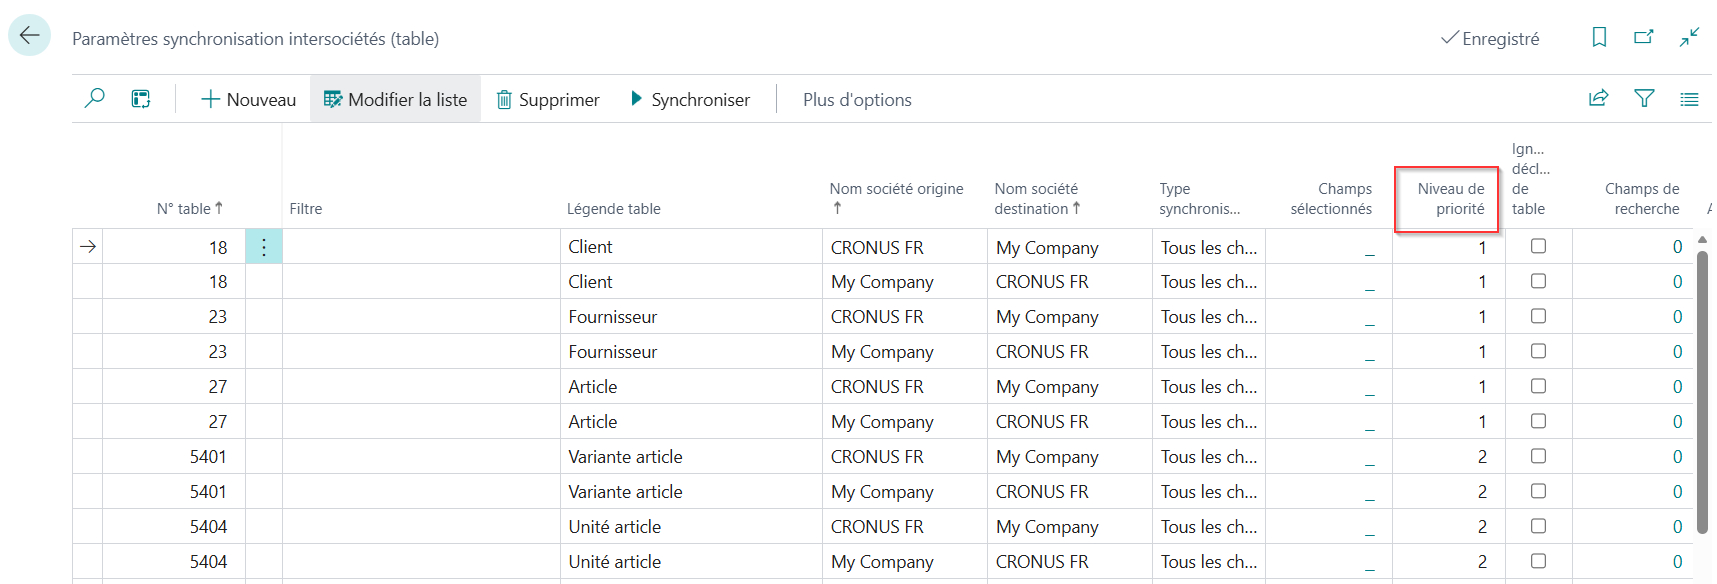Click table number 27 in My Company origin row

tap(217, 422)
